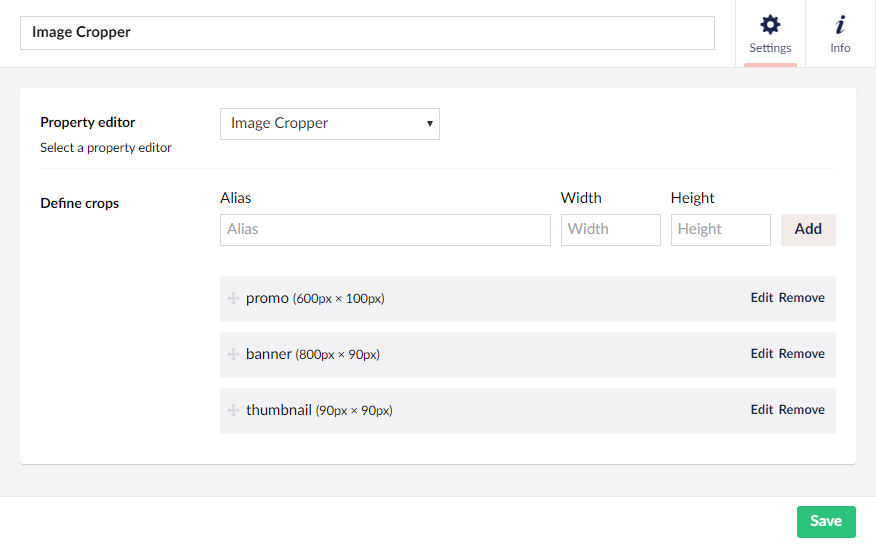876x546 pixels.
Task: Grab the move handle for thumbnail crop
Action: pyautogui.click(x=234, y=410)
